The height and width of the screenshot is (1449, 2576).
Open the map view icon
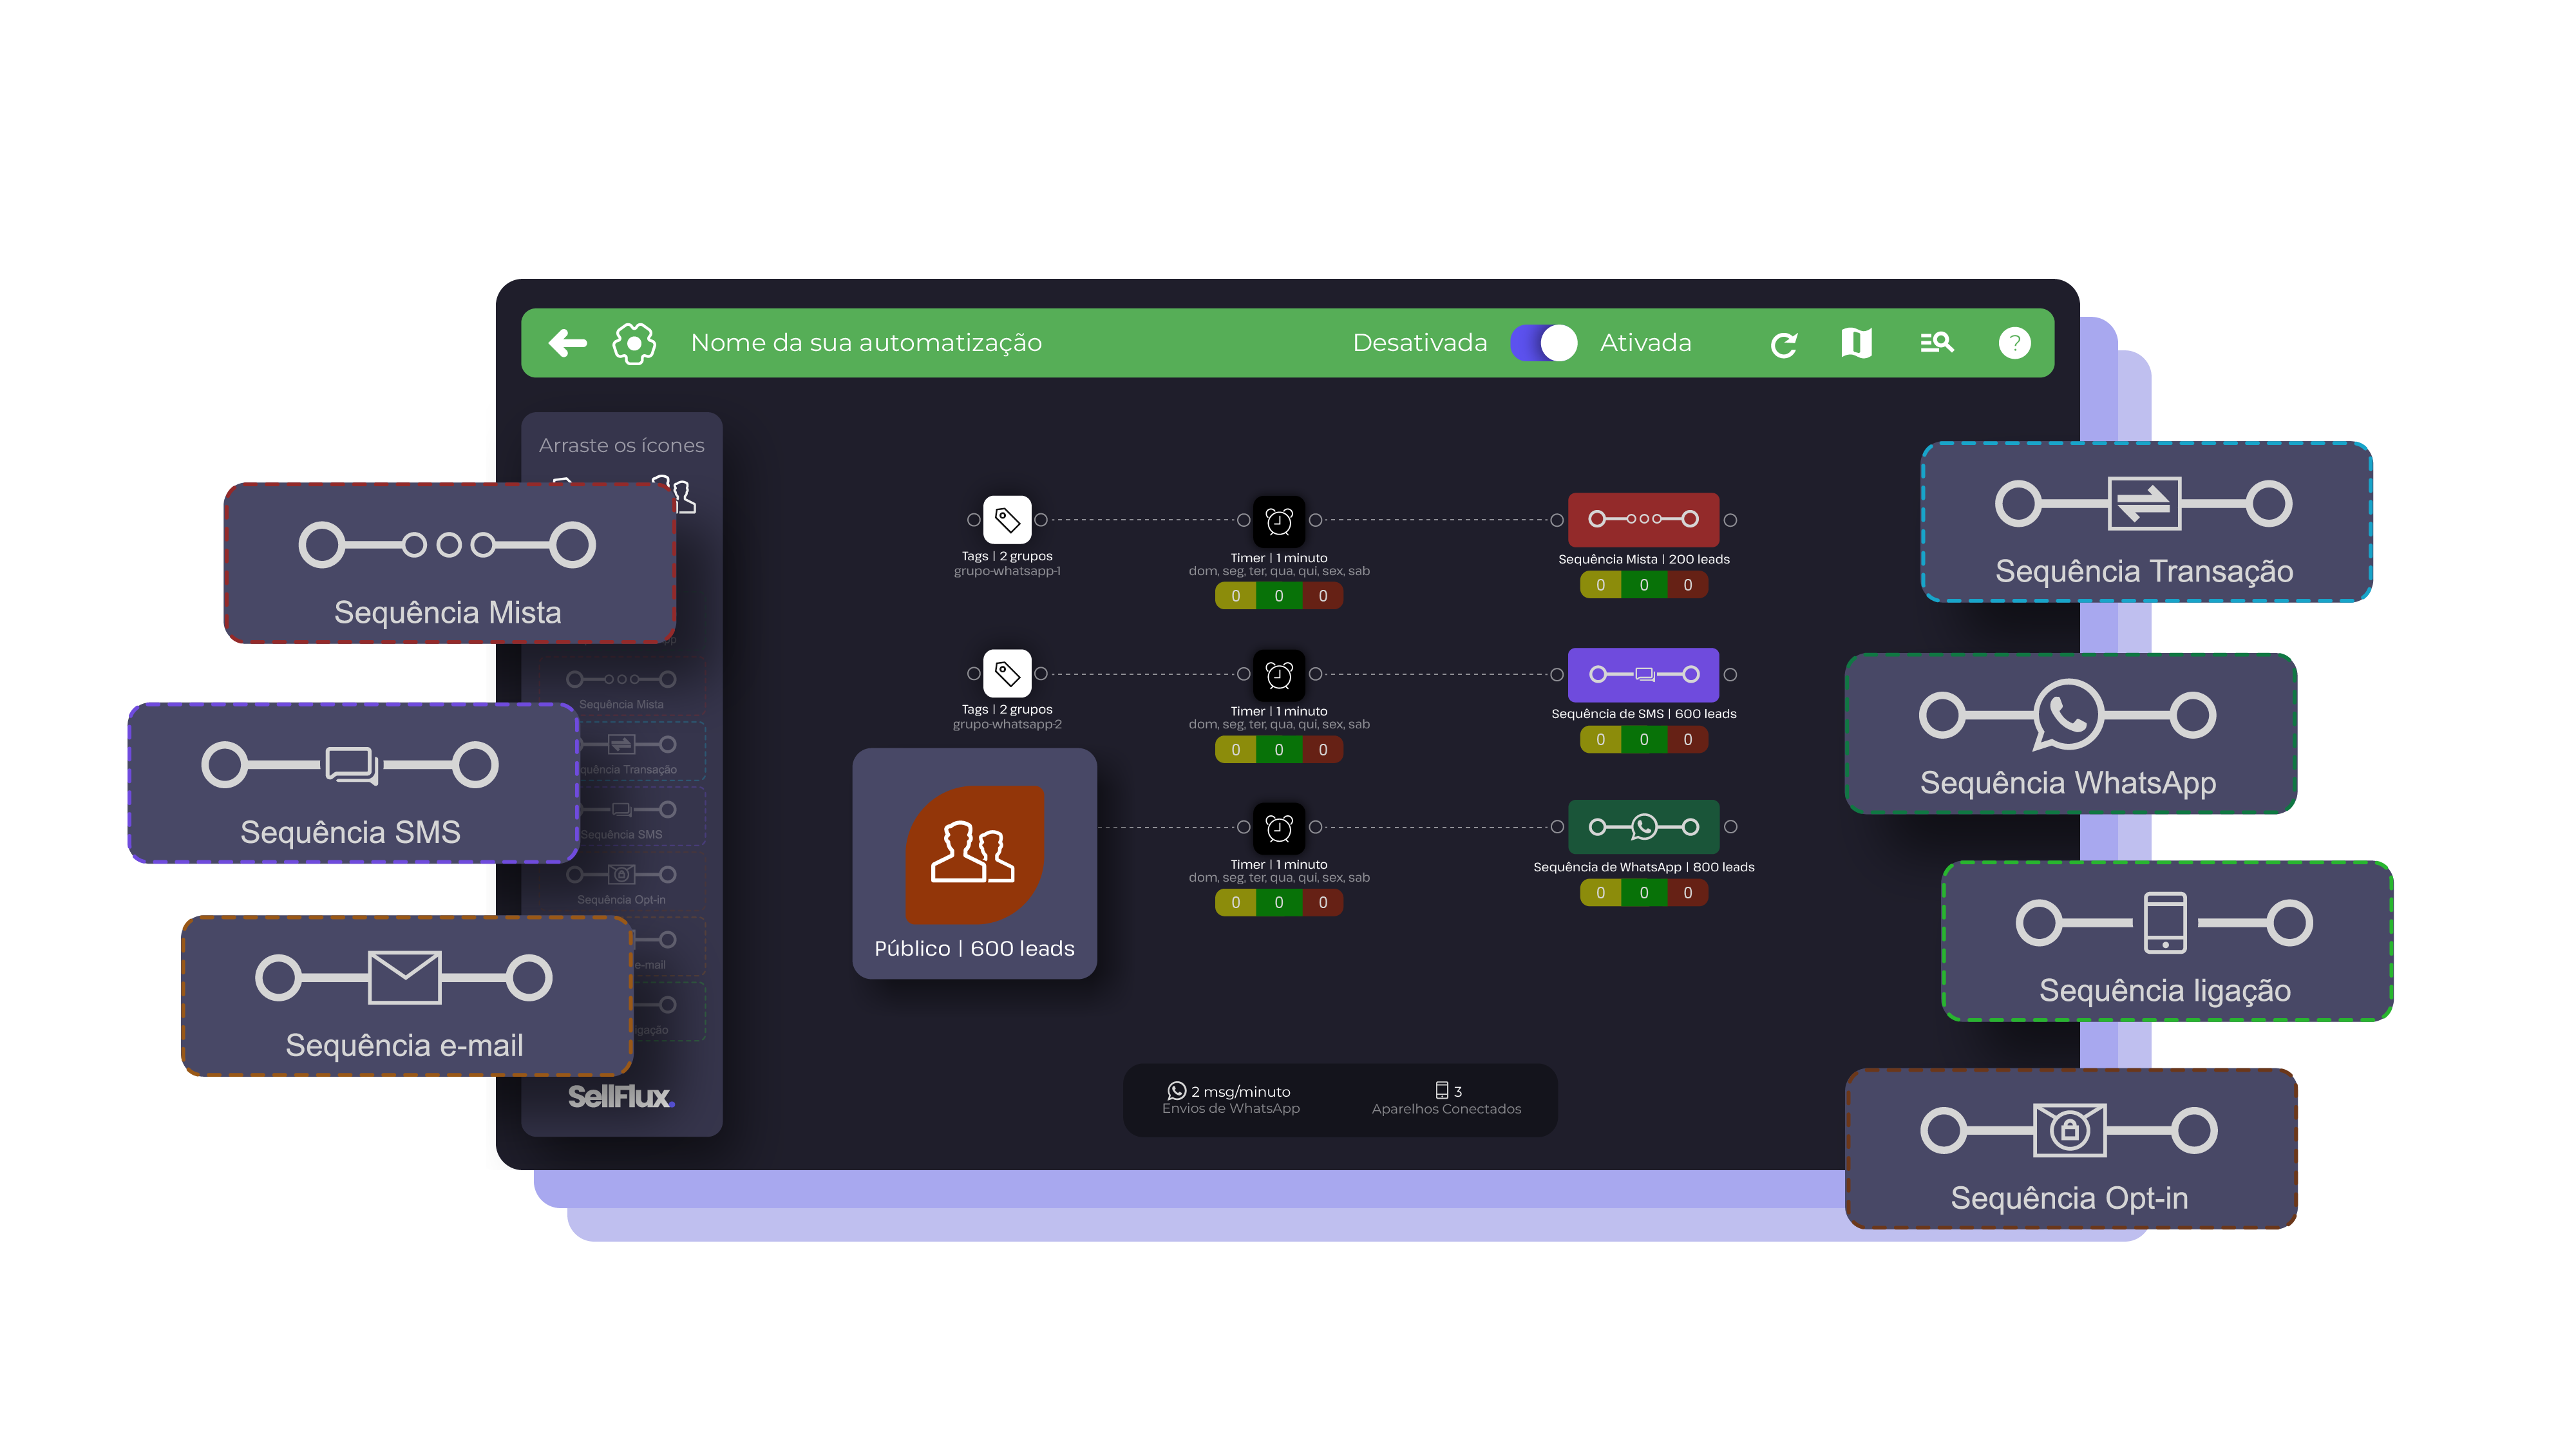pyautogui.click(x=1856, y=343)
